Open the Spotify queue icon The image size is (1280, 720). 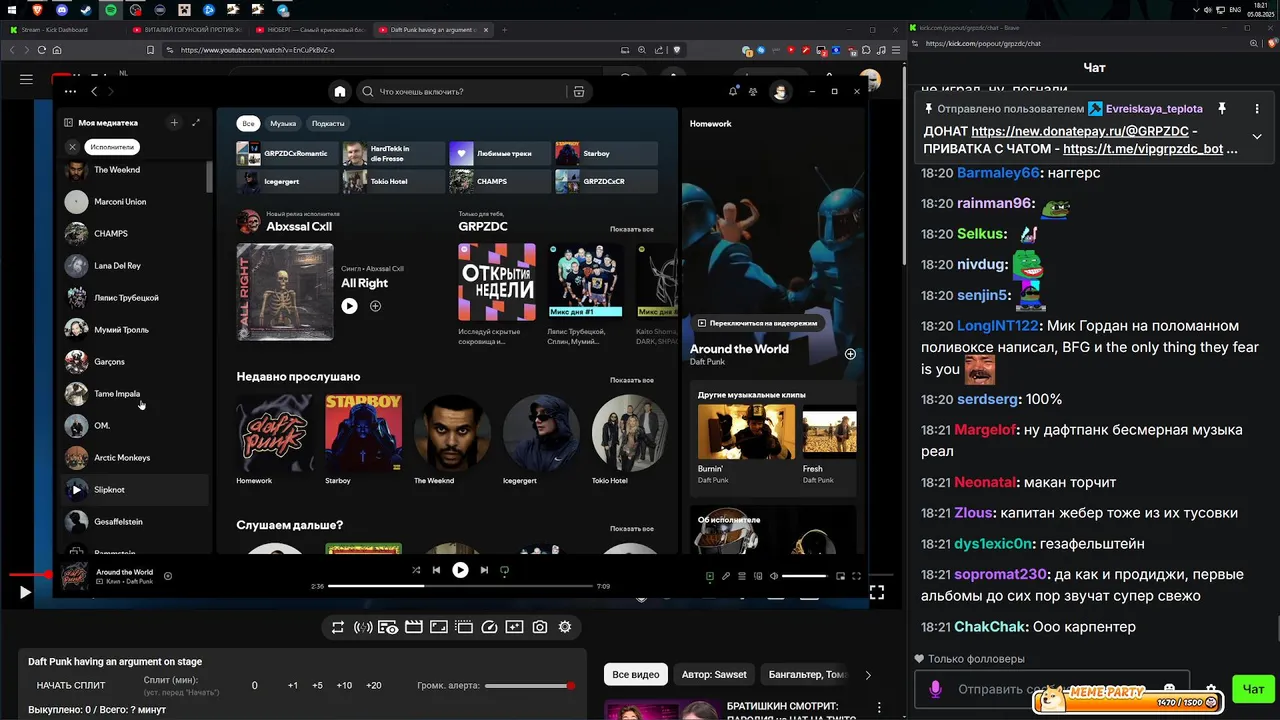(x=742, y=576)
